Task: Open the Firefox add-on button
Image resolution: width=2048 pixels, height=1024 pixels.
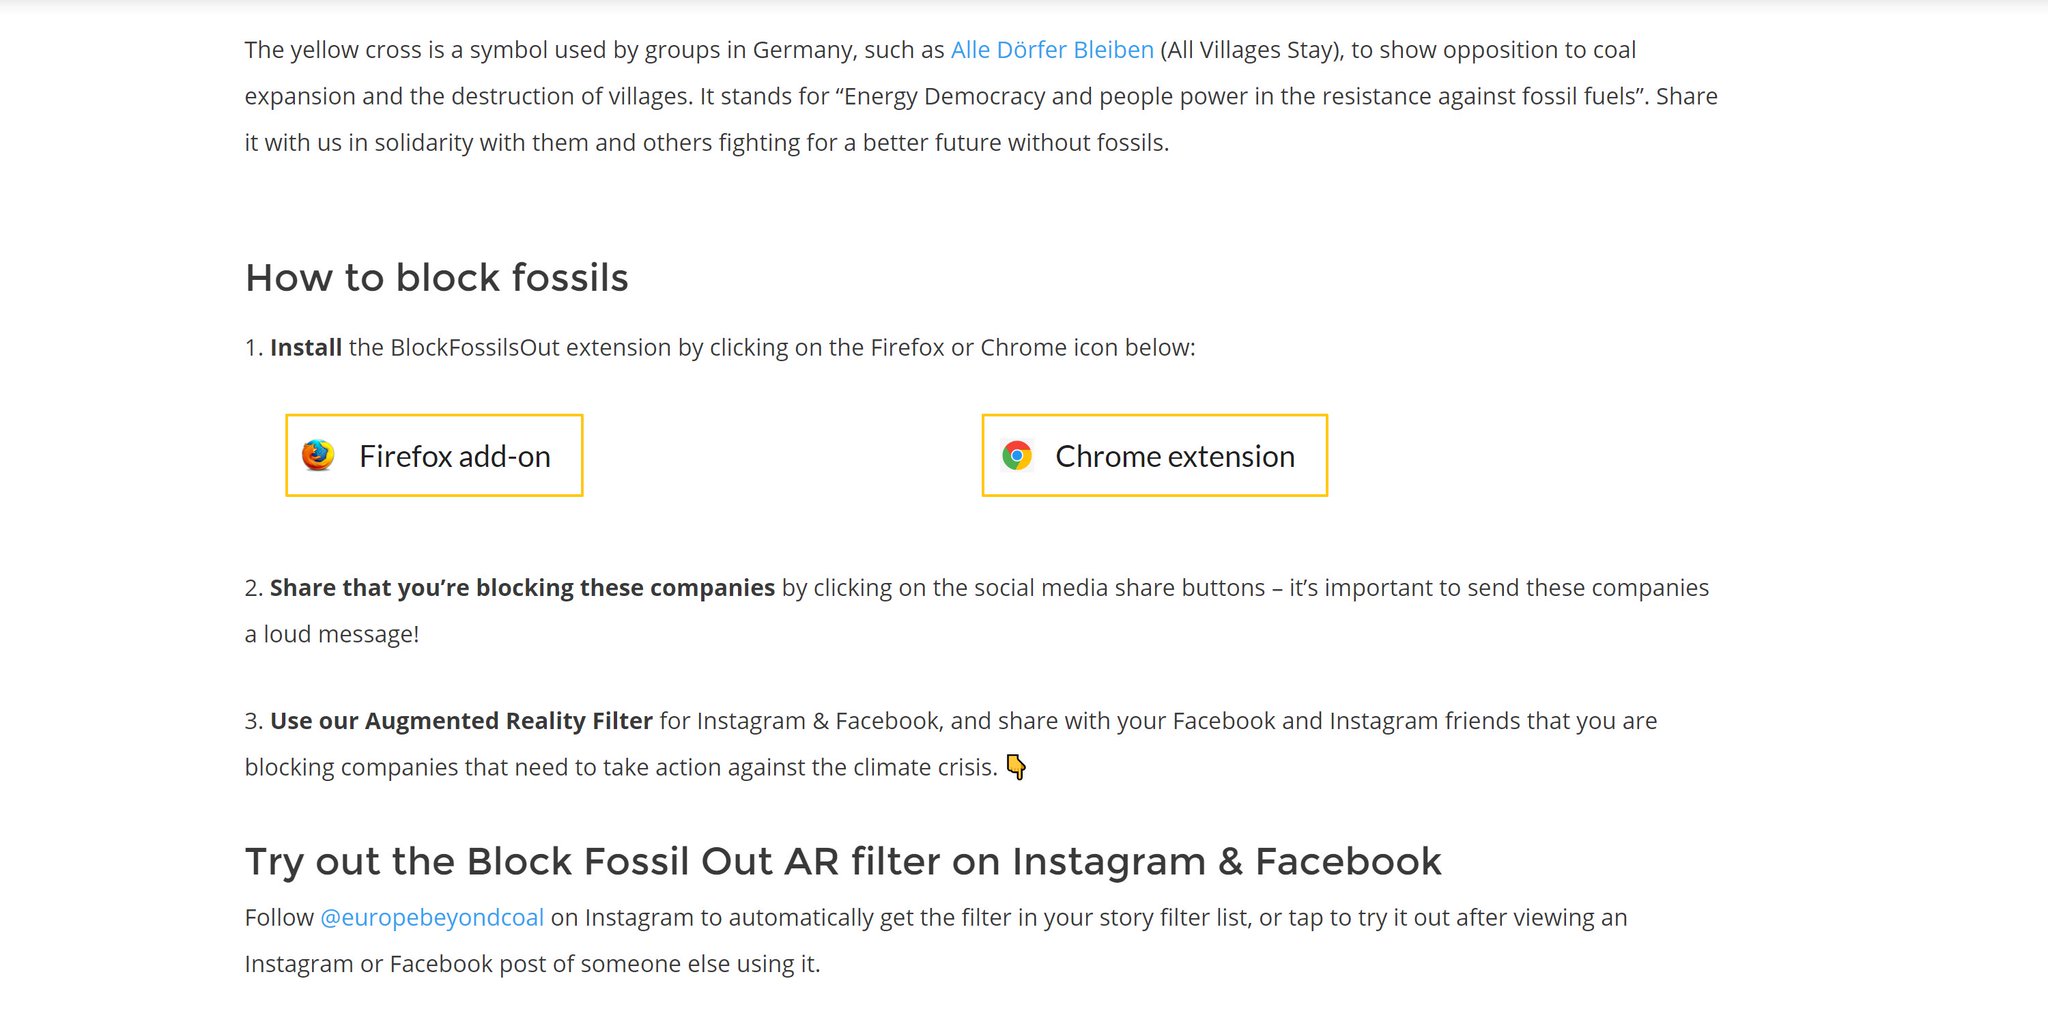Action: click(x=434, y=455)
